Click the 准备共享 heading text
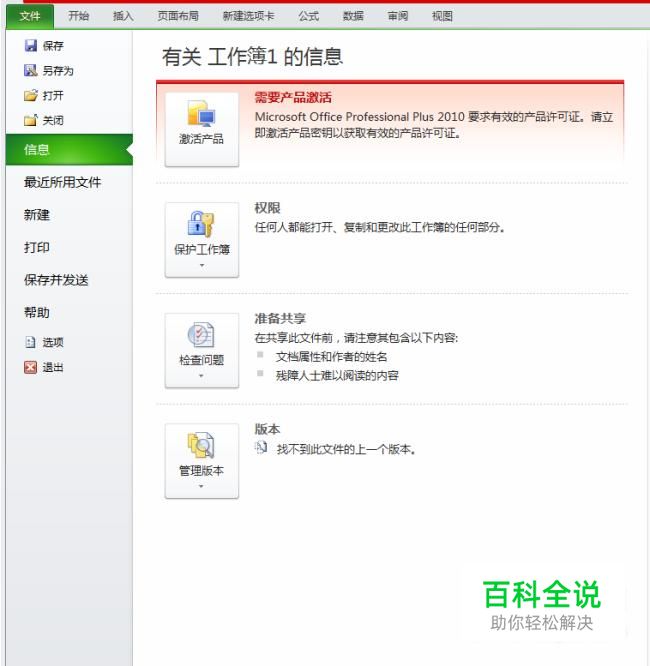The width and height of the screenshot is (650, 666). 280,318
